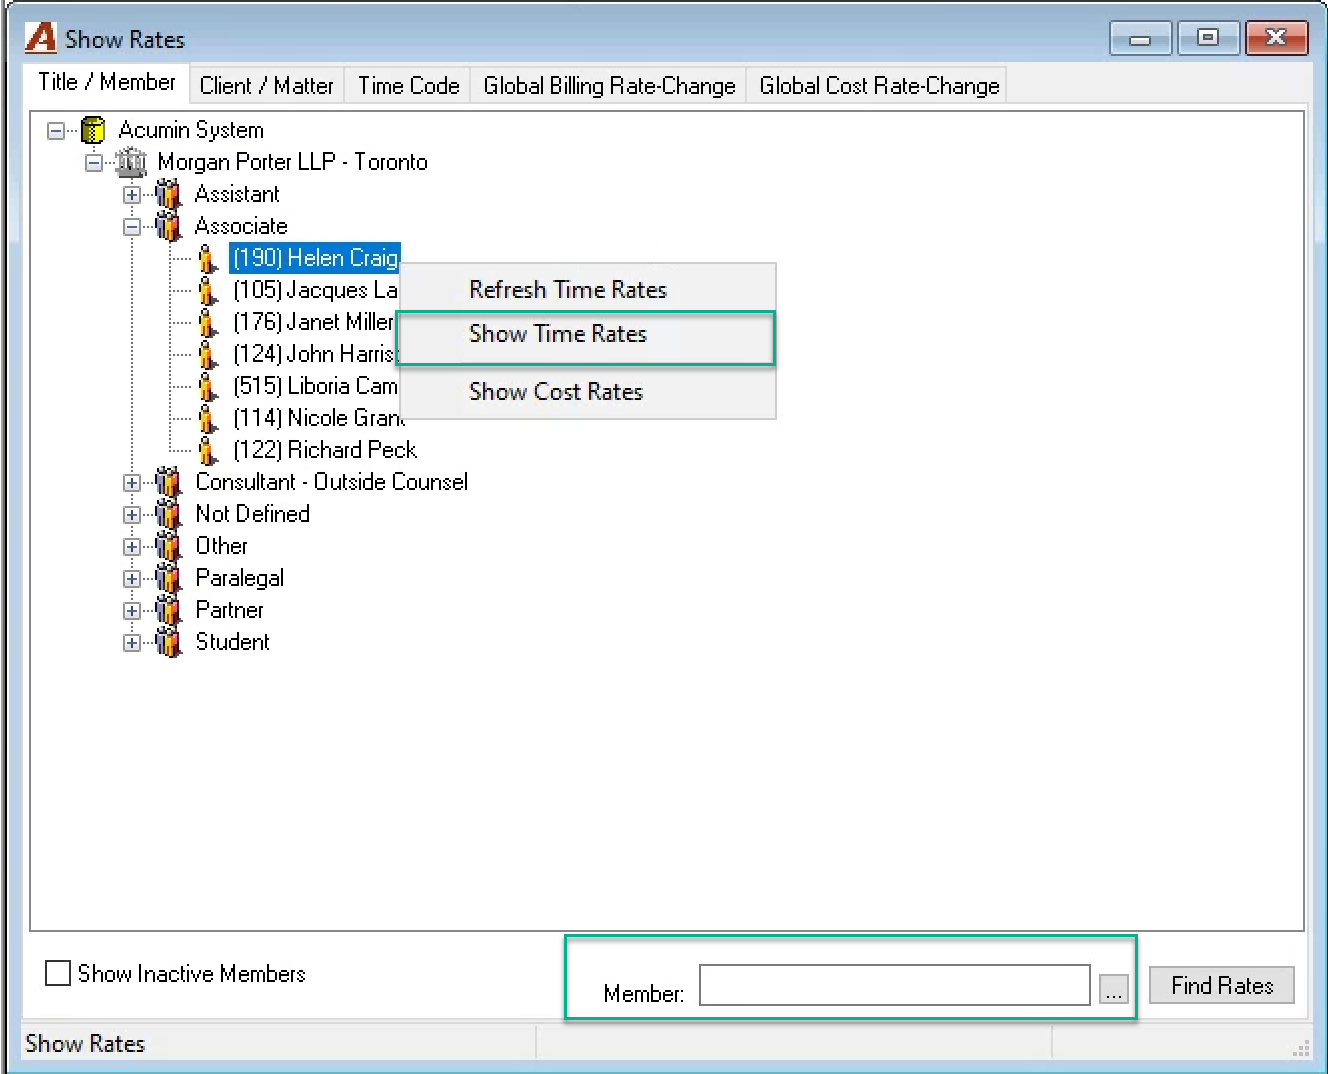Image resolution: width=1328 pixels, height=1074 pixels.
Task: Open the Global Cost Rate-Change tab
Action: click(879, 86)
